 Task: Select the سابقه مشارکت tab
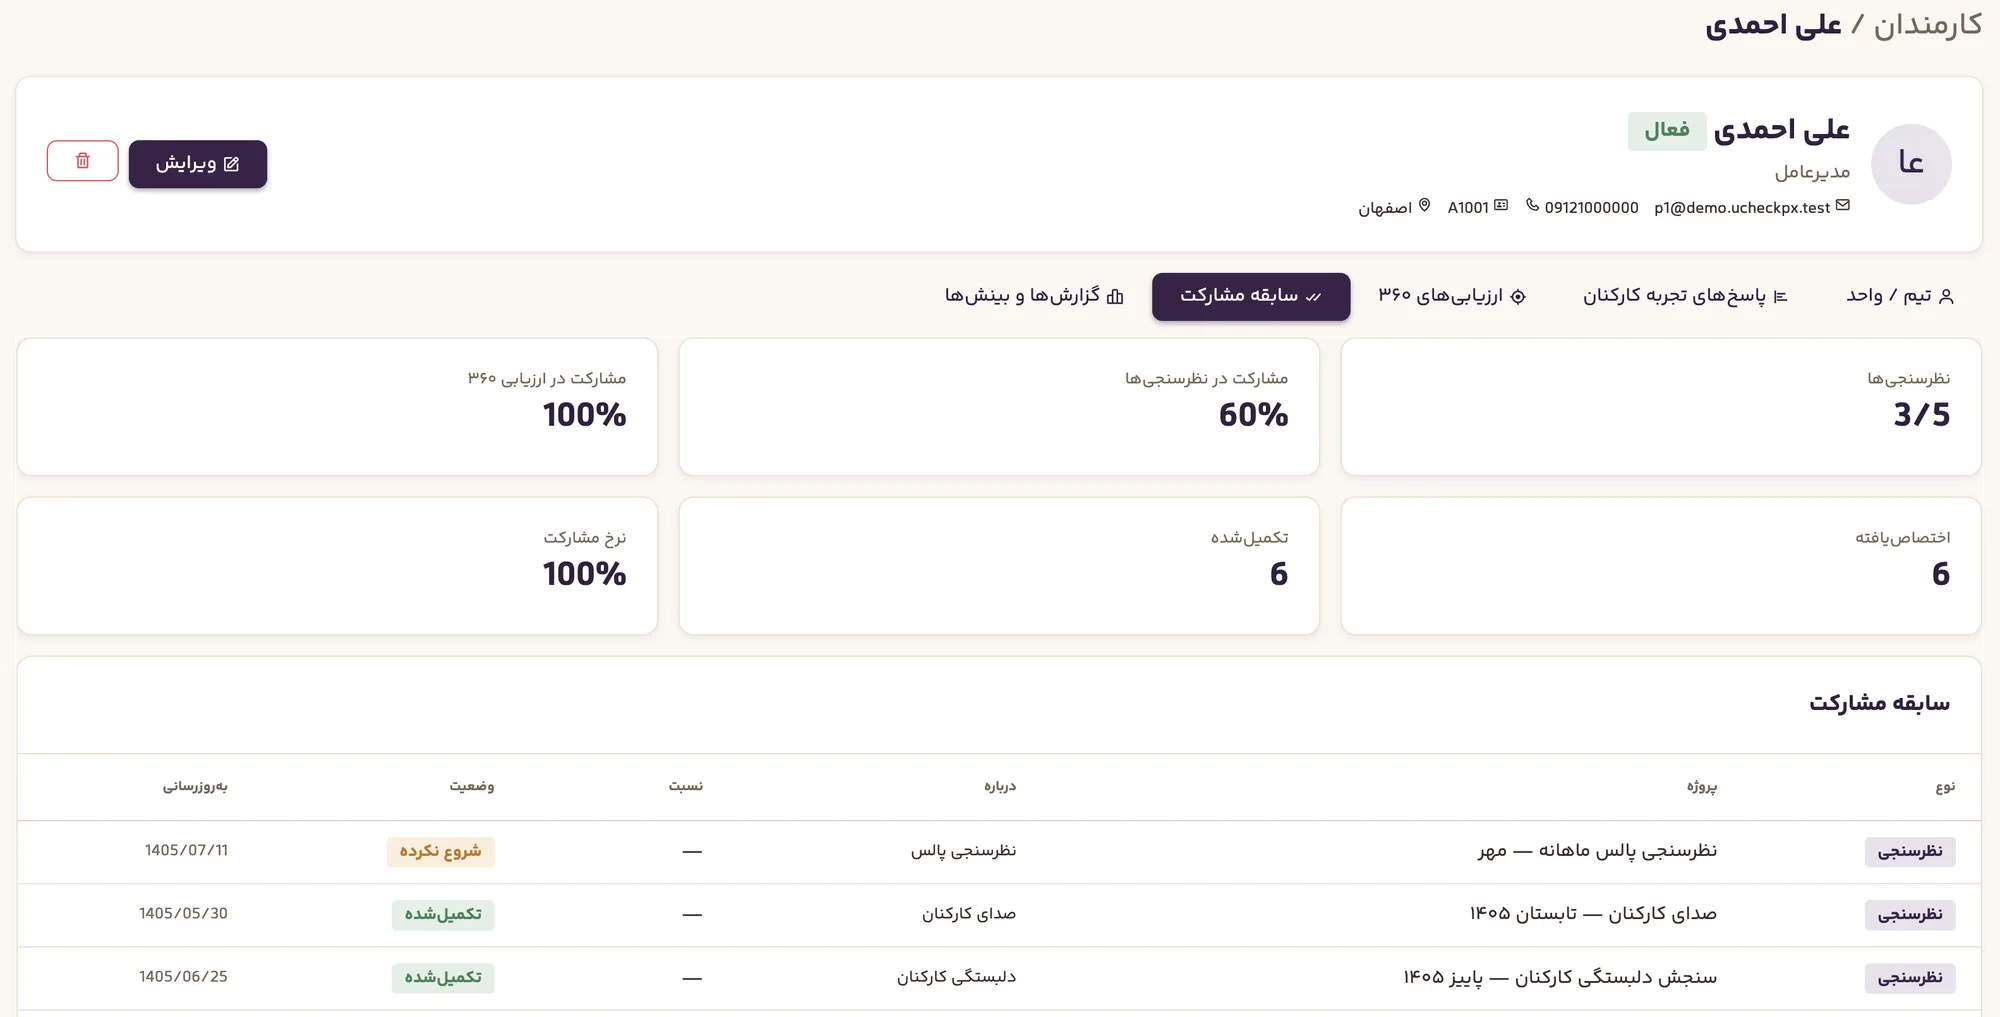point(1251,296)
